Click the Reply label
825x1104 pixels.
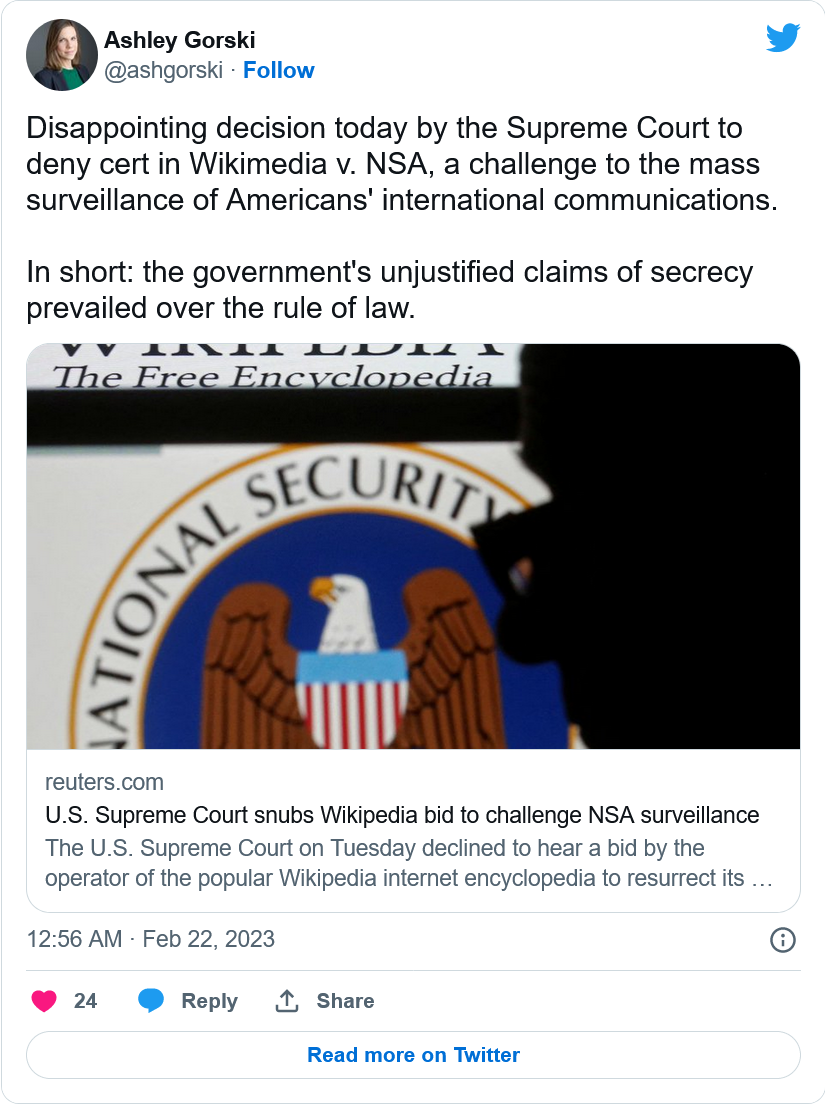coord(209,1001)
